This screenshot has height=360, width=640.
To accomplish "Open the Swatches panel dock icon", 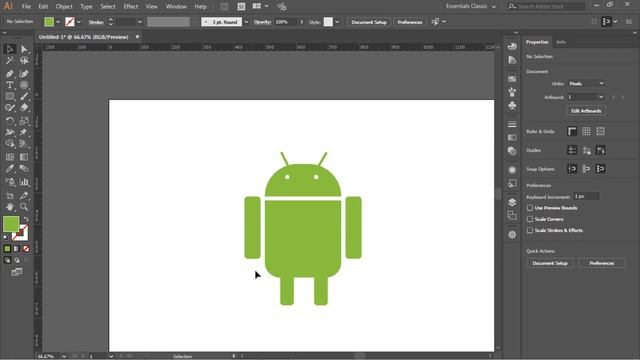I will tap(512, 79).
